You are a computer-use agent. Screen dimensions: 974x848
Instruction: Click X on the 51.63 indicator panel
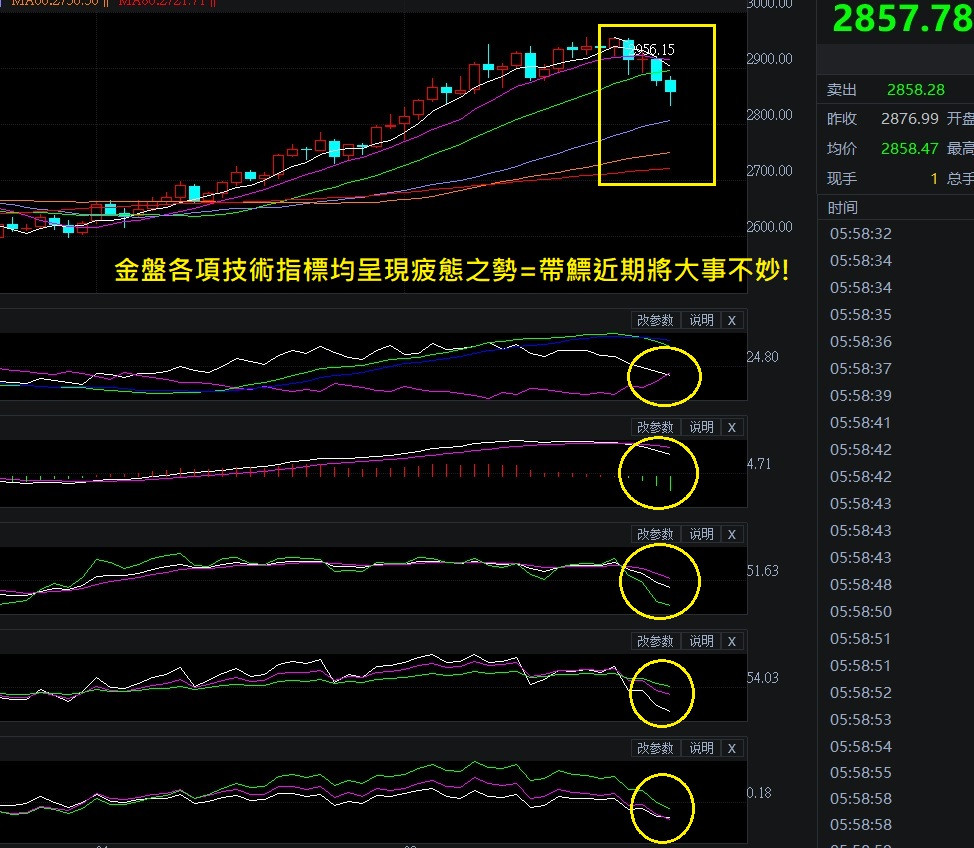732,534
